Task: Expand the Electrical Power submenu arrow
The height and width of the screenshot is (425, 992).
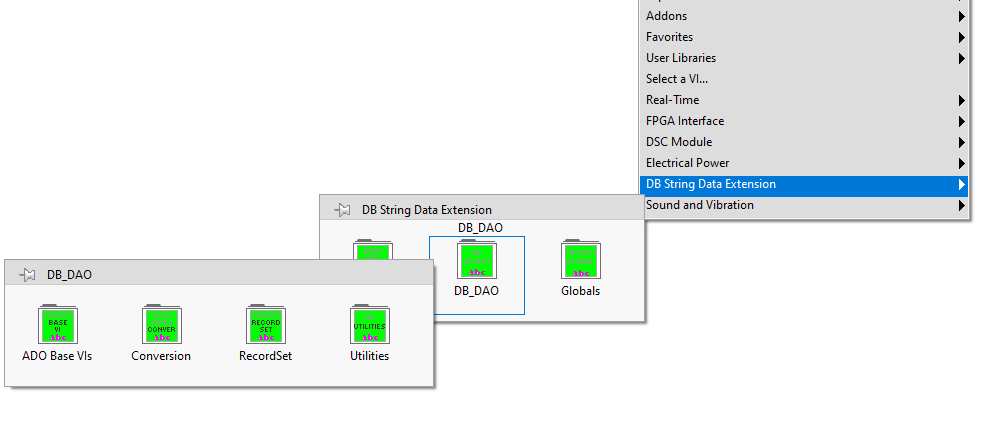Action: 962,163
